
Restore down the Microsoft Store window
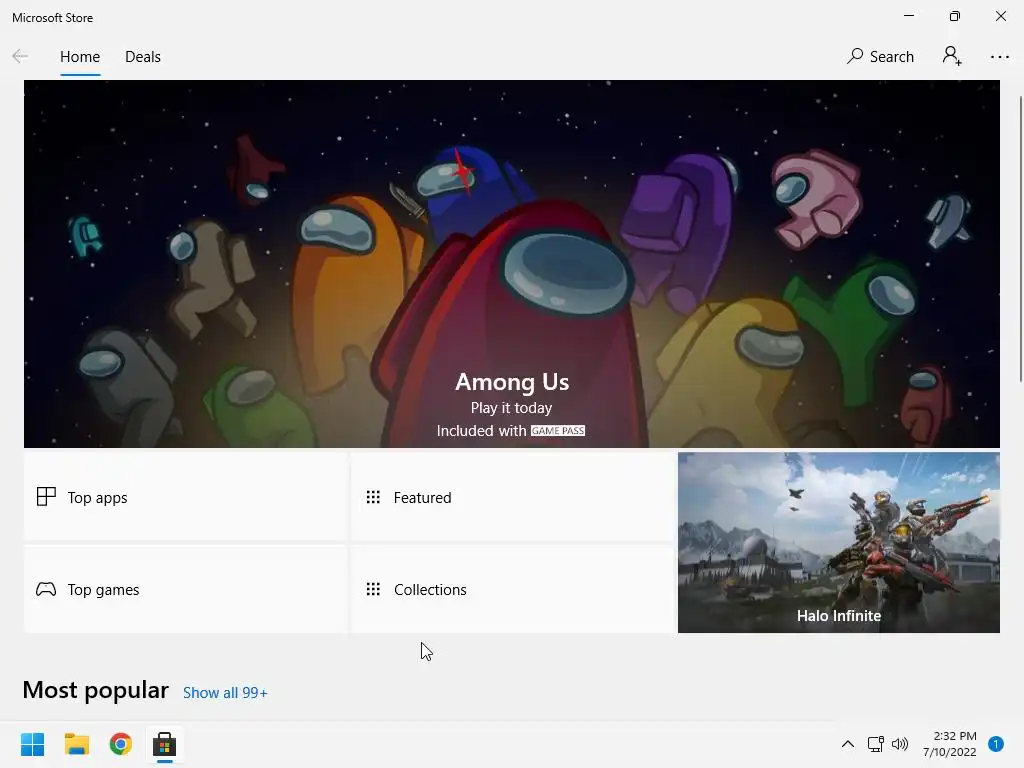click(x=955, y=16)
